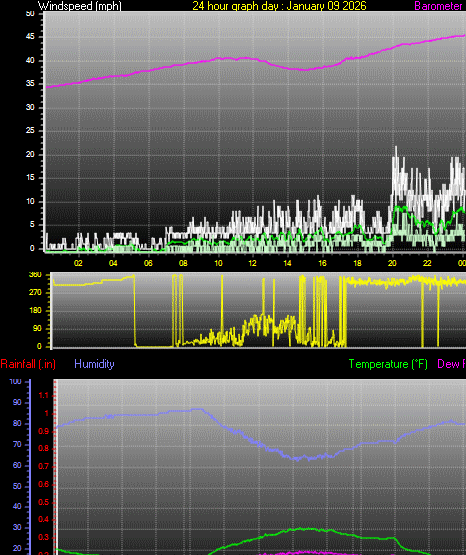Screen dimensions: 466x555
Task: Select the 25 tick on the windspeed axis
Action: coord(30,131)
